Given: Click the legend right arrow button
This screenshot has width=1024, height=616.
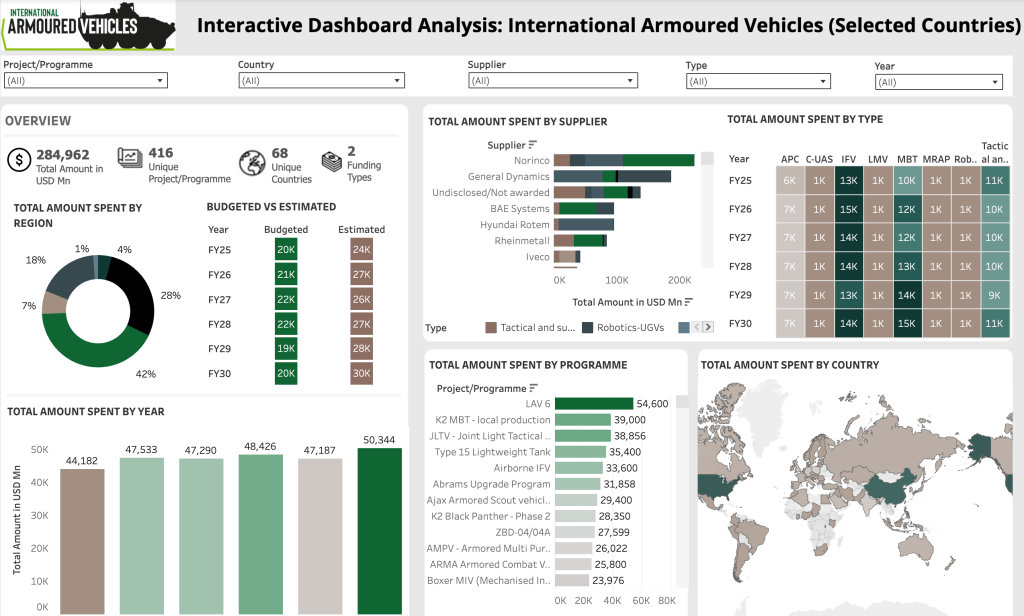Looking at the screenshot, I should point(708,327).
